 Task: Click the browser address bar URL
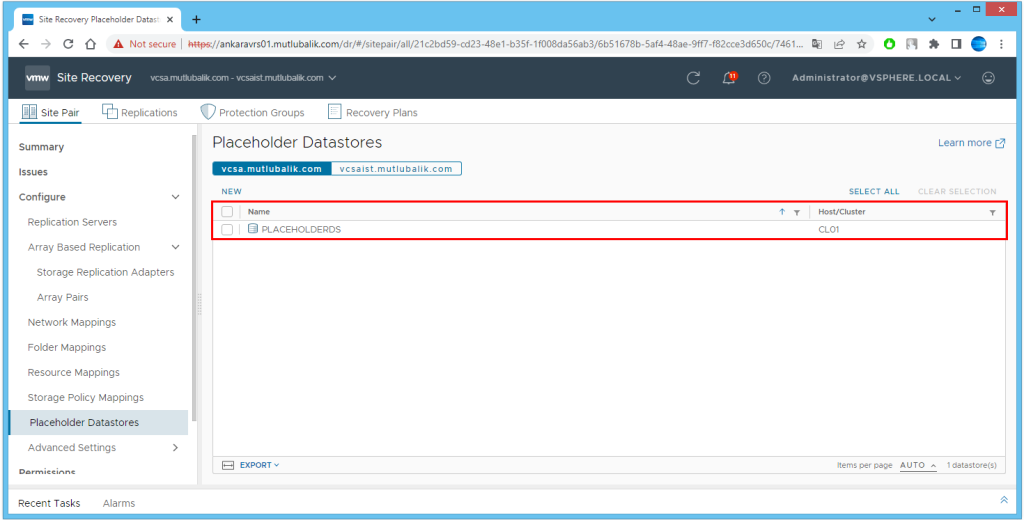(x=496, y=44)
